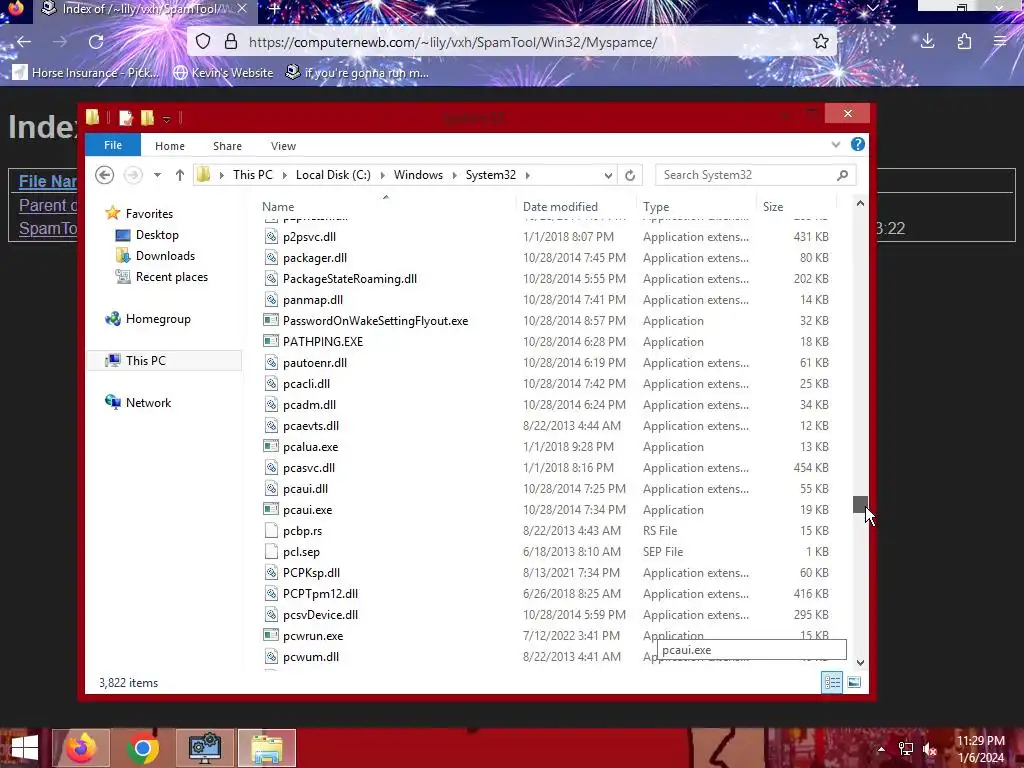Expand breadcrumb arrow after System32
Screen dimensions: 1024x768
click(528, 175)
